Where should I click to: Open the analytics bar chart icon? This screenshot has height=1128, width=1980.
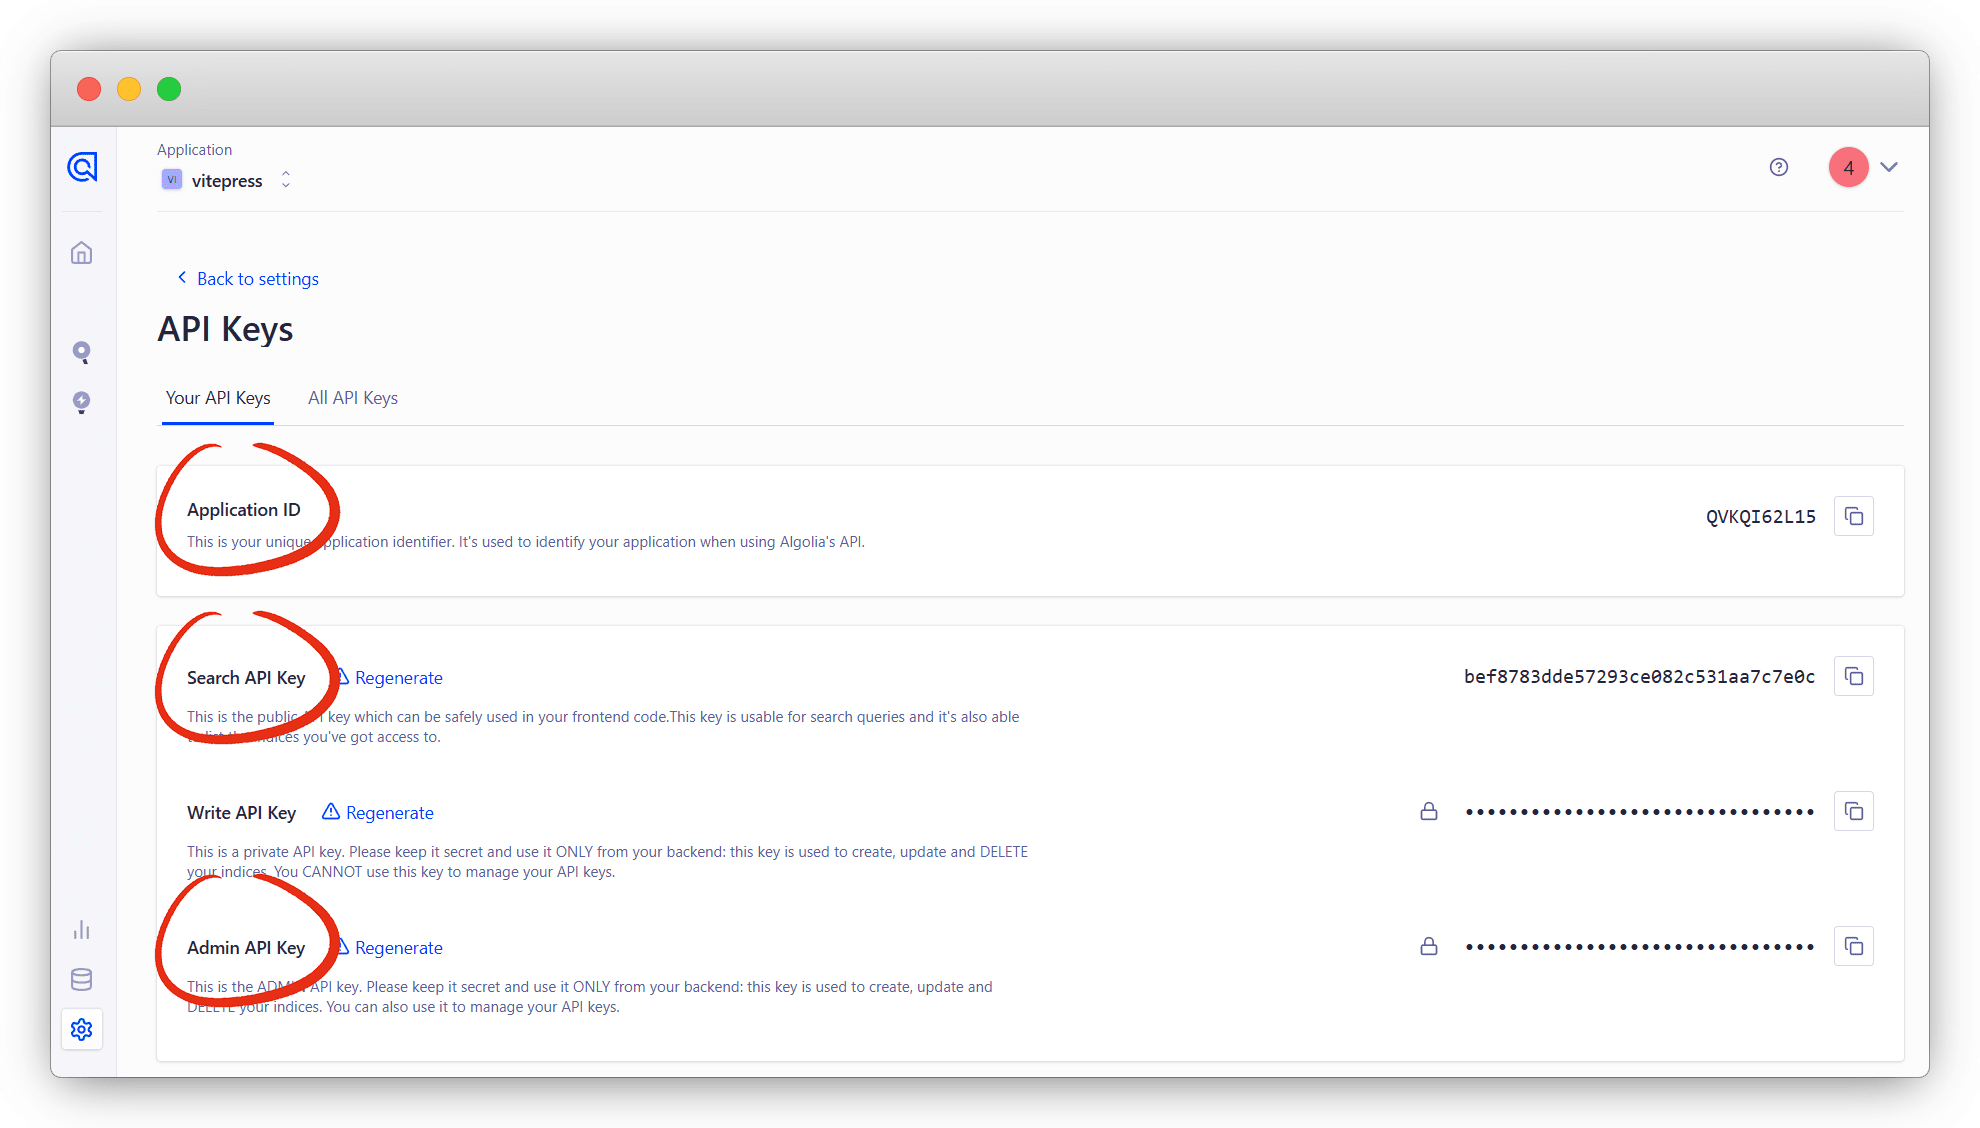82,930
